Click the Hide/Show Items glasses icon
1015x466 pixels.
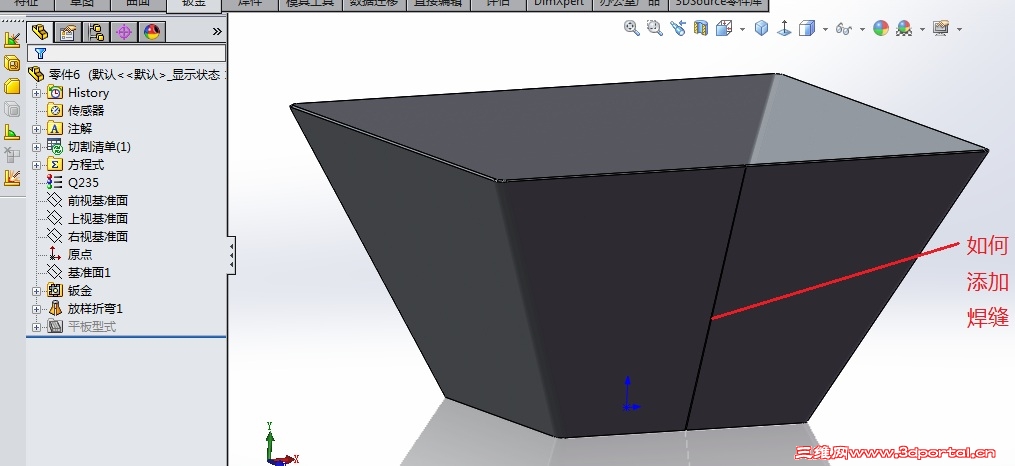843,29
